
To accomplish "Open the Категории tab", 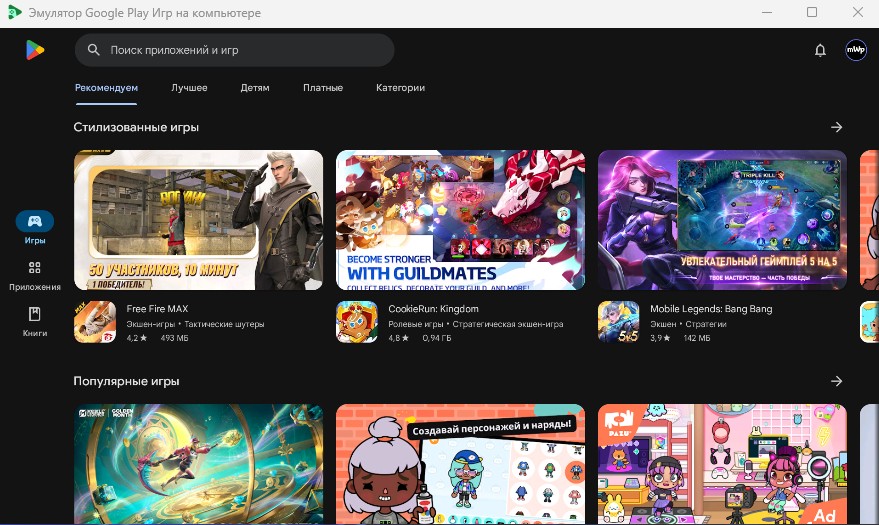I will coord(400,88).
